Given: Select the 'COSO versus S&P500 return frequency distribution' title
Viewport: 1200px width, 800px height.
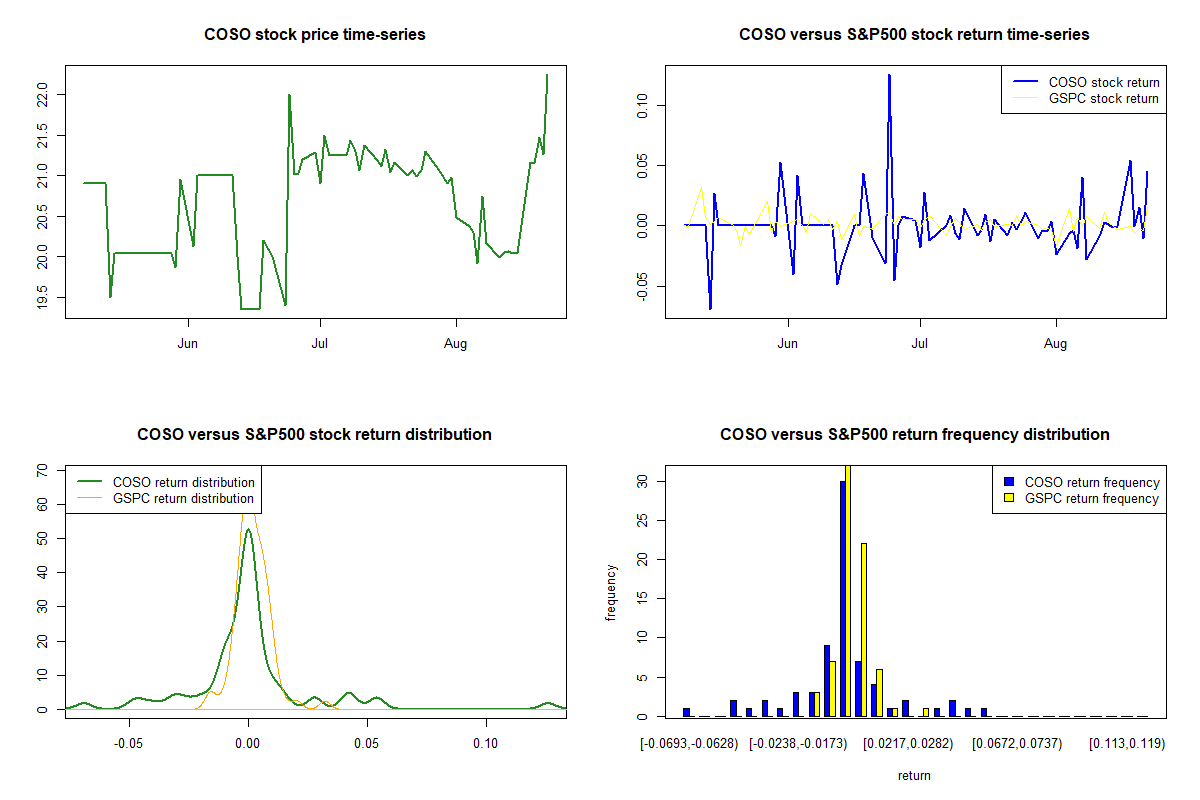Looking at the screenshot, I should (914, 435).
